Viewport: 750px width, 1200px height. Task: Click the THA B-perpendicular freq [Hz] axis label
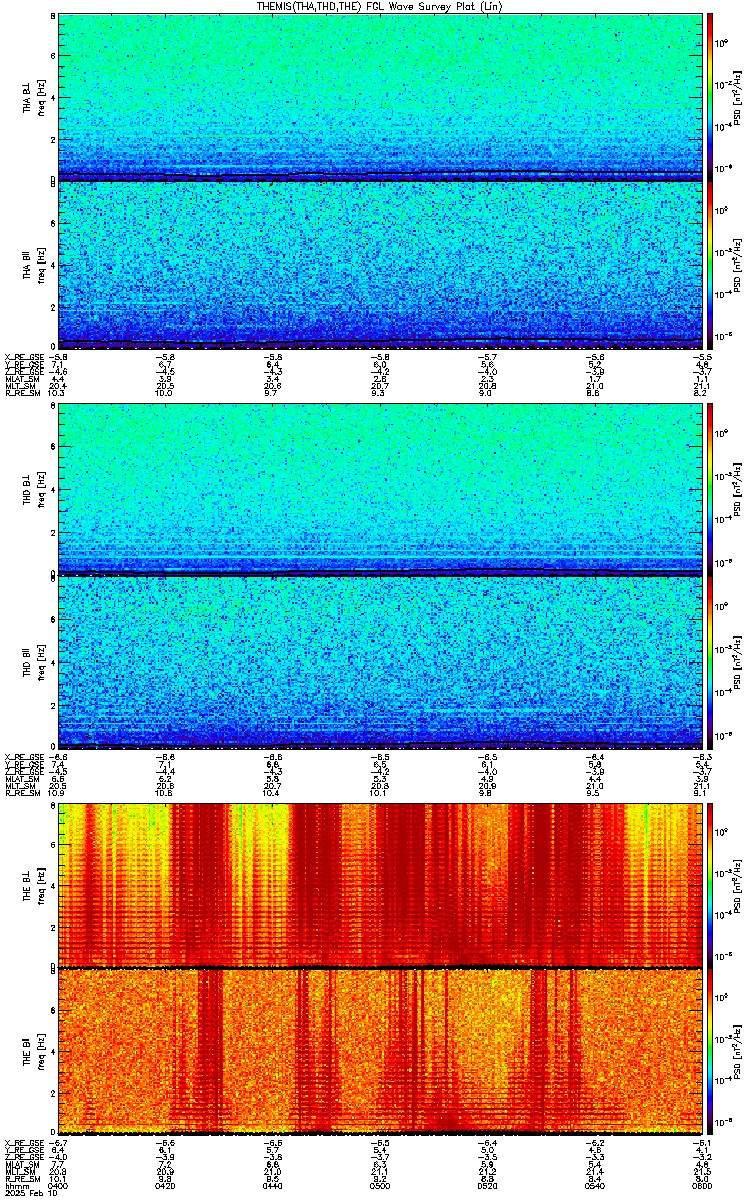(x=41, y=96)
